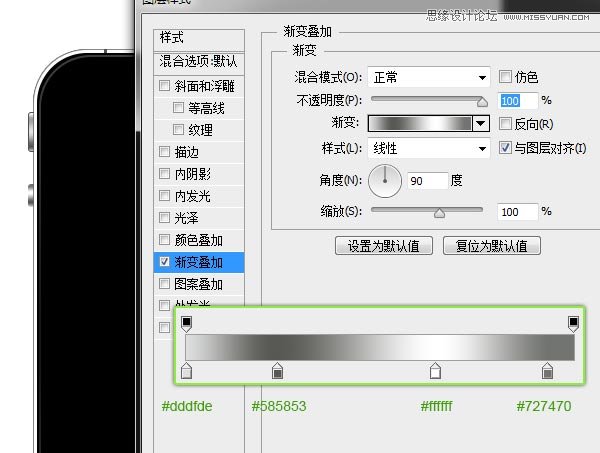Select the 渐变叠加 style entry
The image size is (600, 453).
click(199, 262)
